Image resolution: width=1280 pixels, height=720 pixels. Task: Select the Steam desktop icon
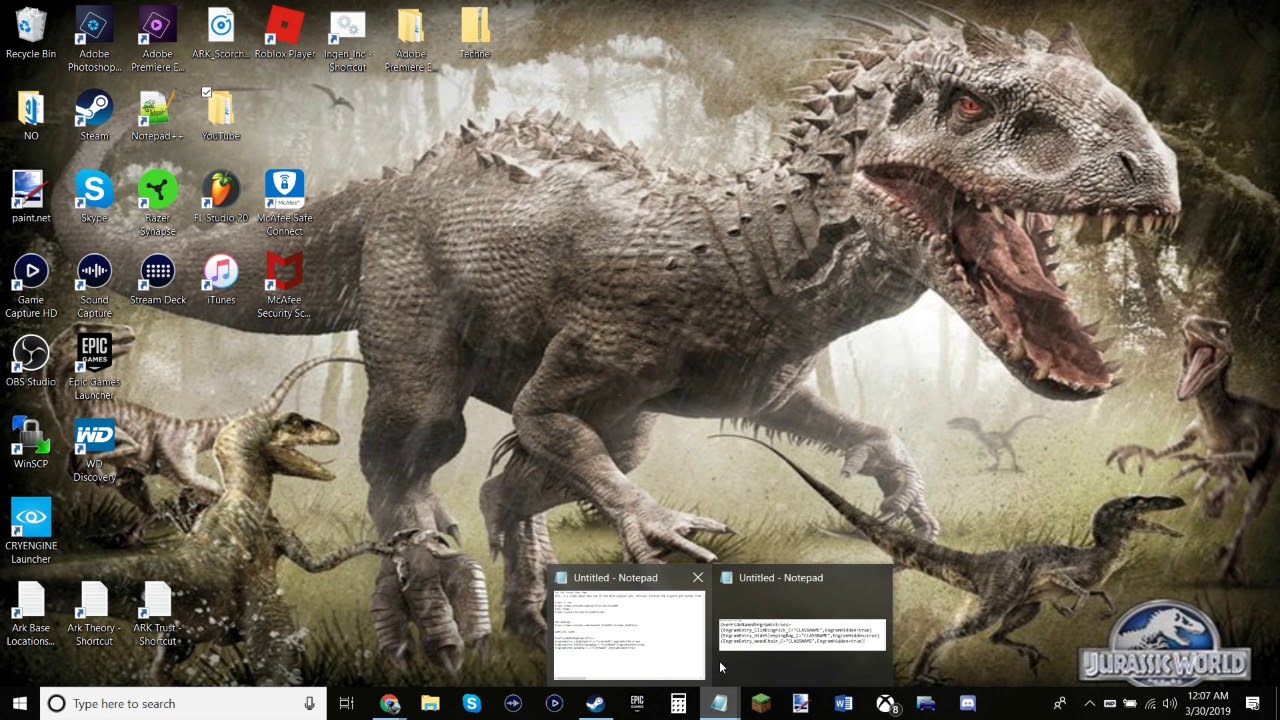click(94, 115)
